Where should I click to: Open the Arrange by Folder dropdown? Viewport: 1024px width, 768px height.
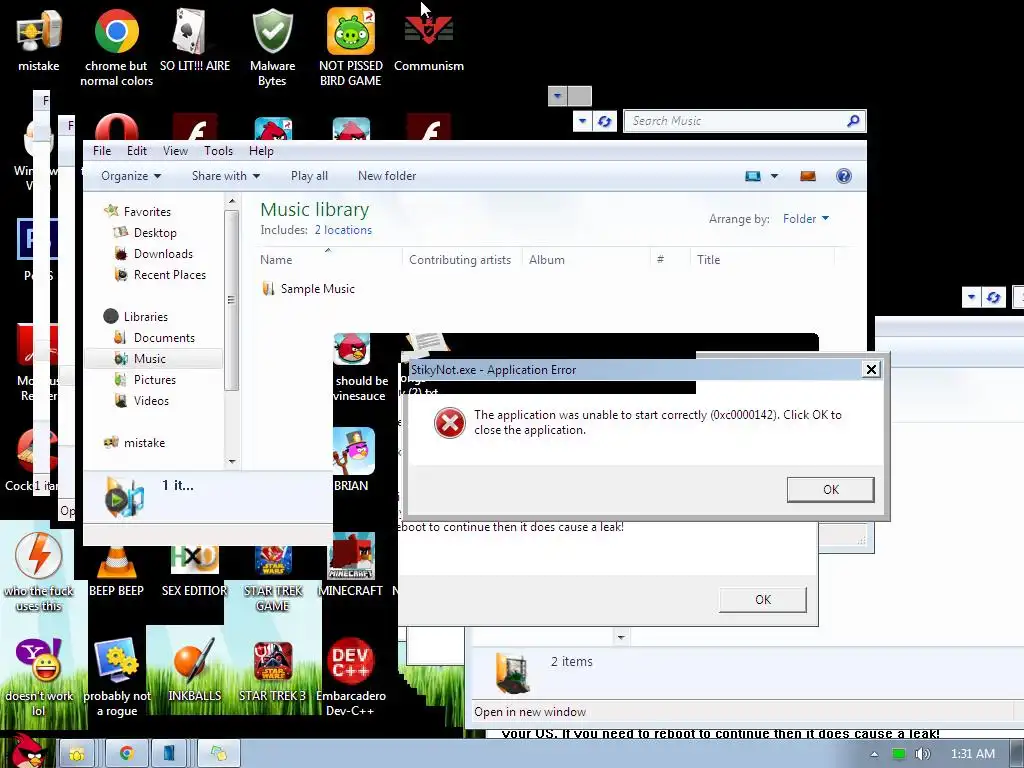[806, 219]
